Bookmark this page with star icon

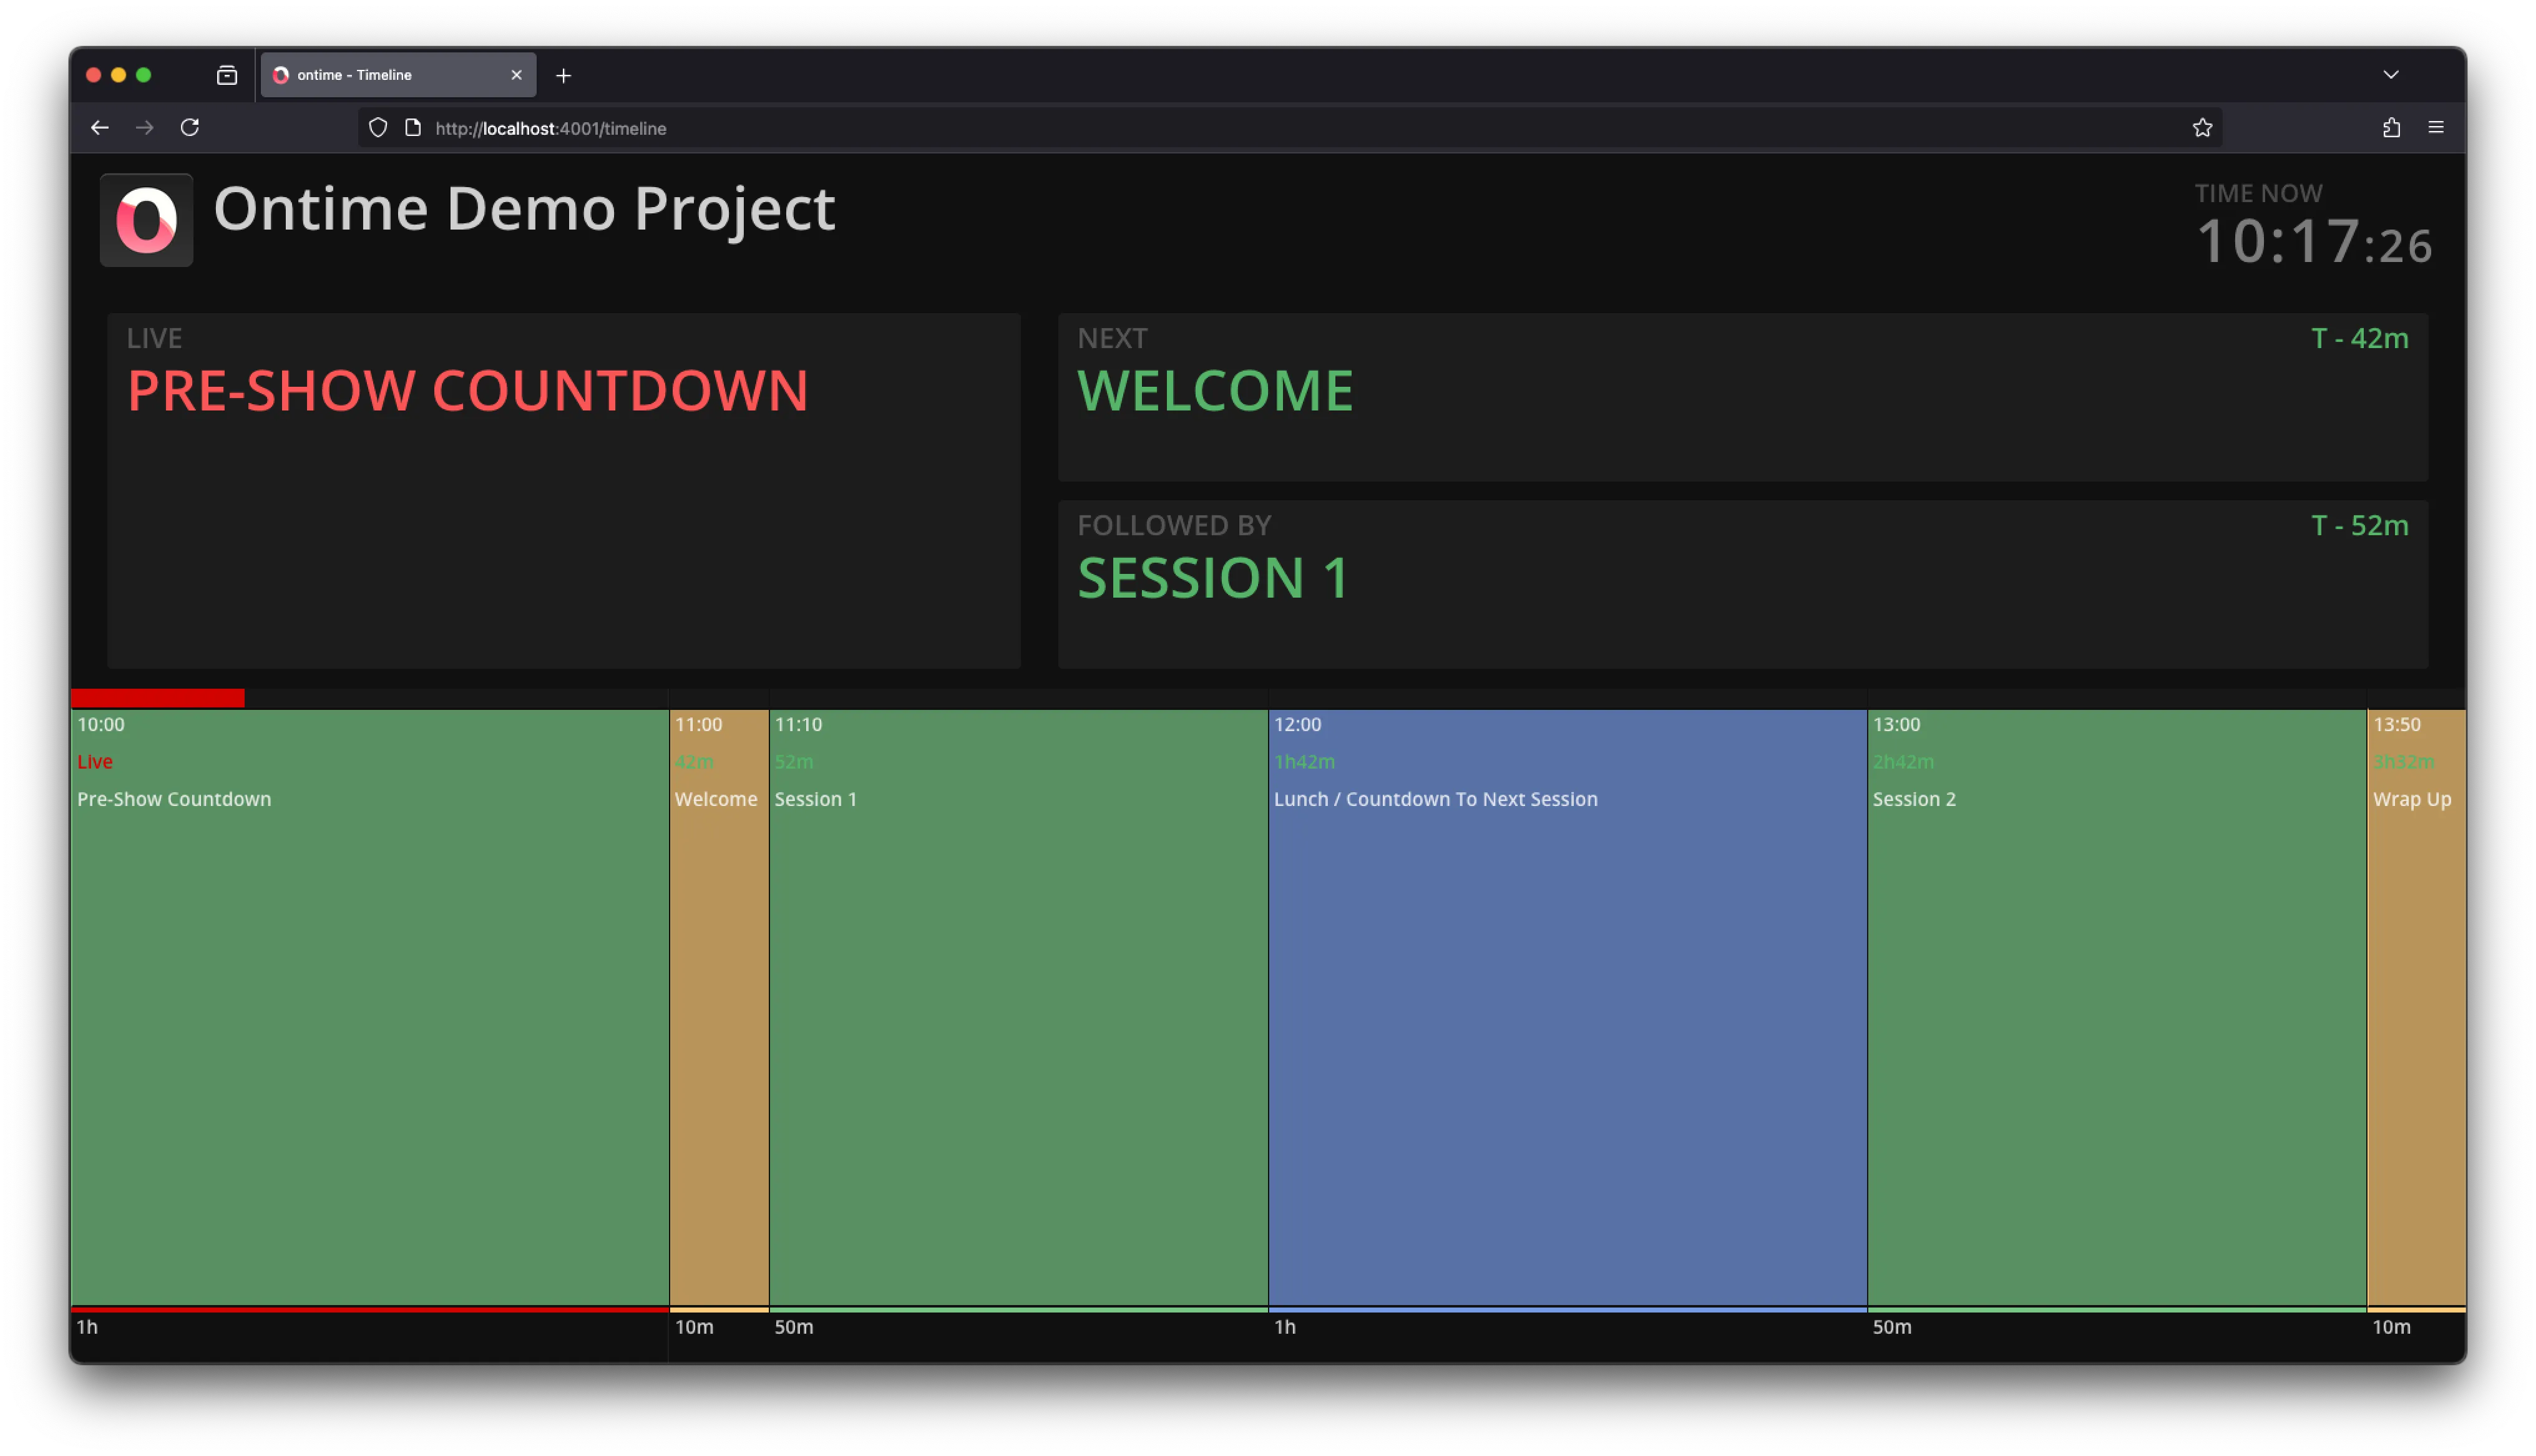(2202, 127)
